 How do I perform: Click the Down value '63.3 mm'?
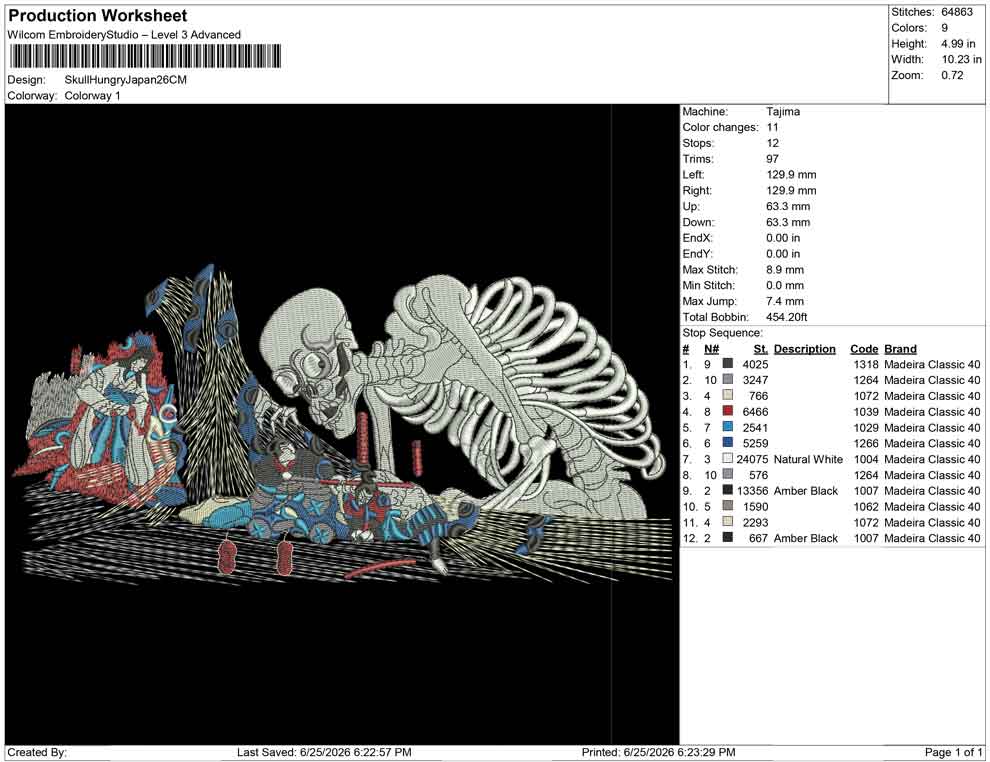(x=788, y=222)
